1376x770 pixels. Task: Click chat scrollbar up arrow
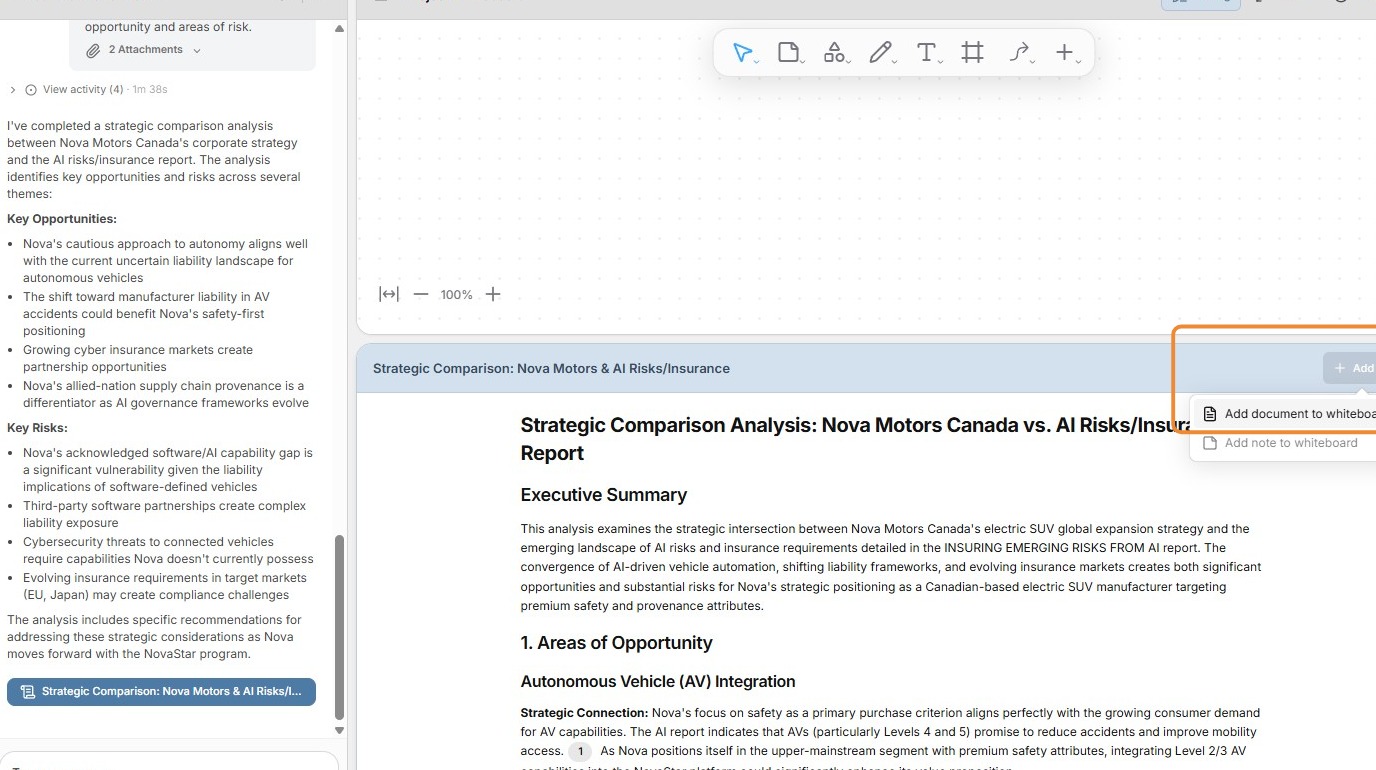click(x=339, y=28)
